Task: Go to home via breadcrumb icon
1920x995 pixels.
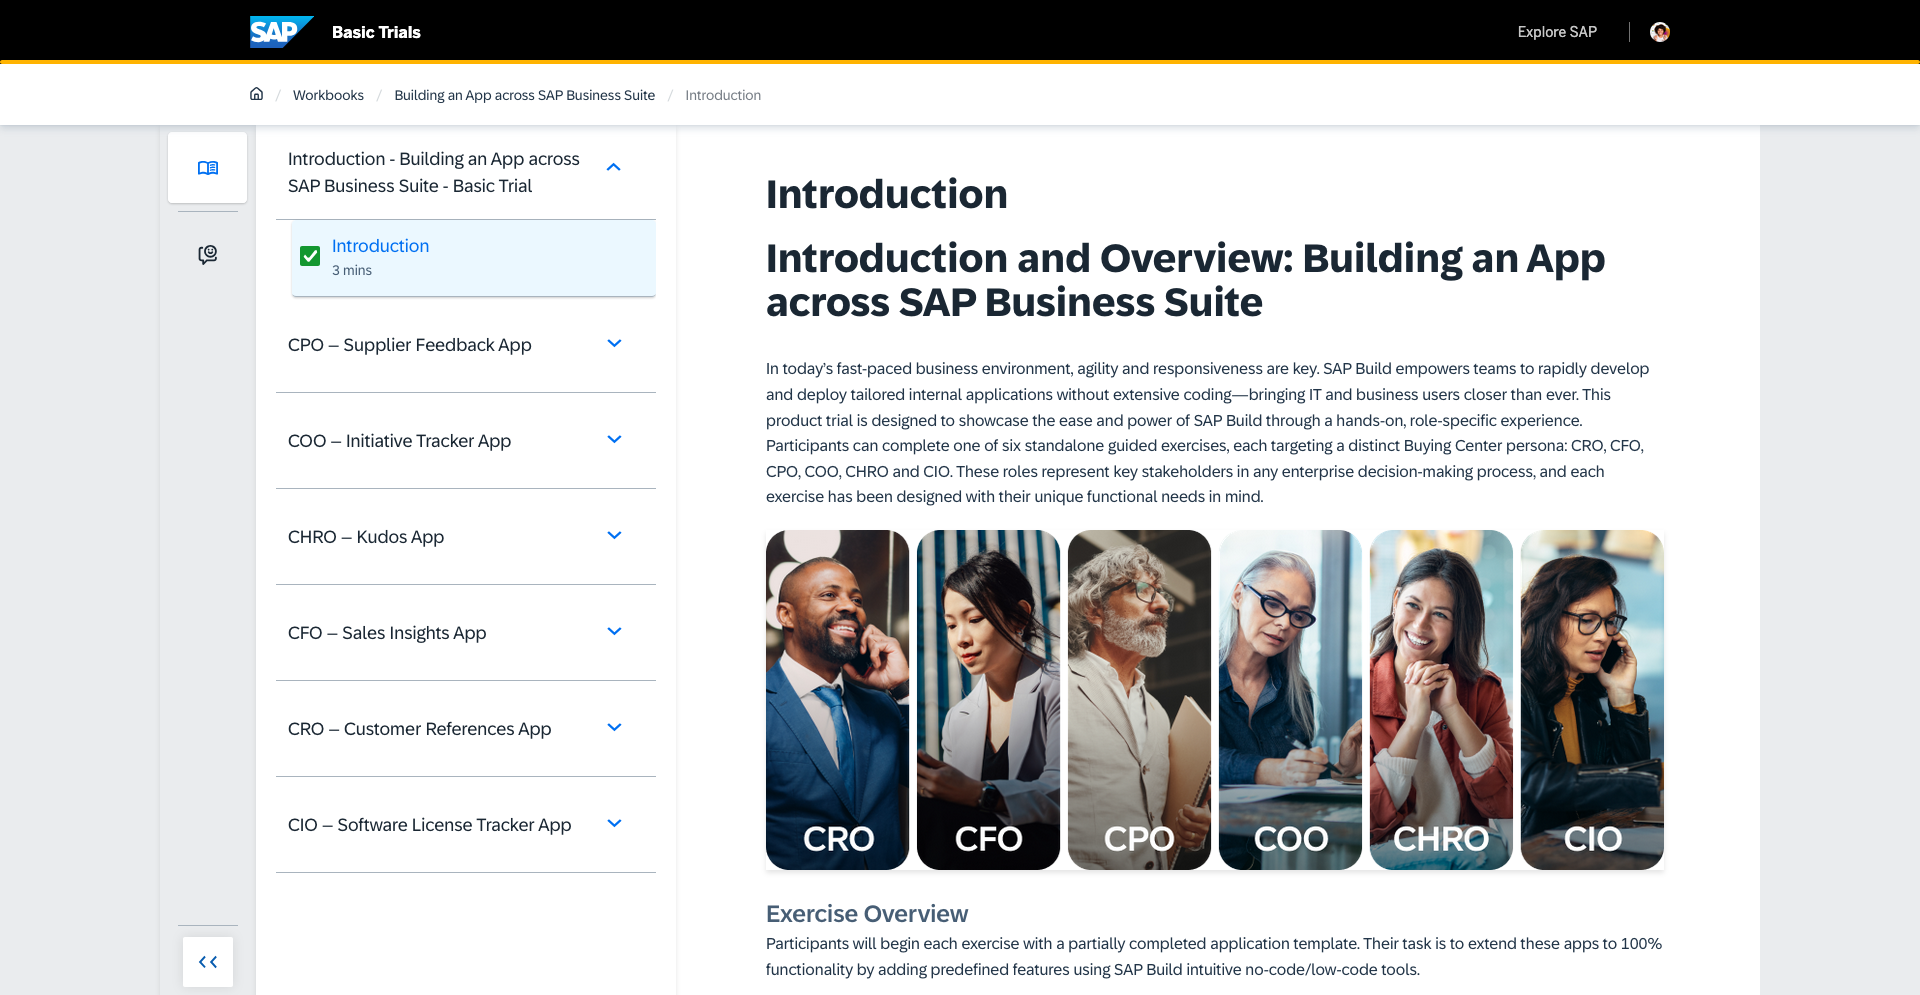Action: 256,94
